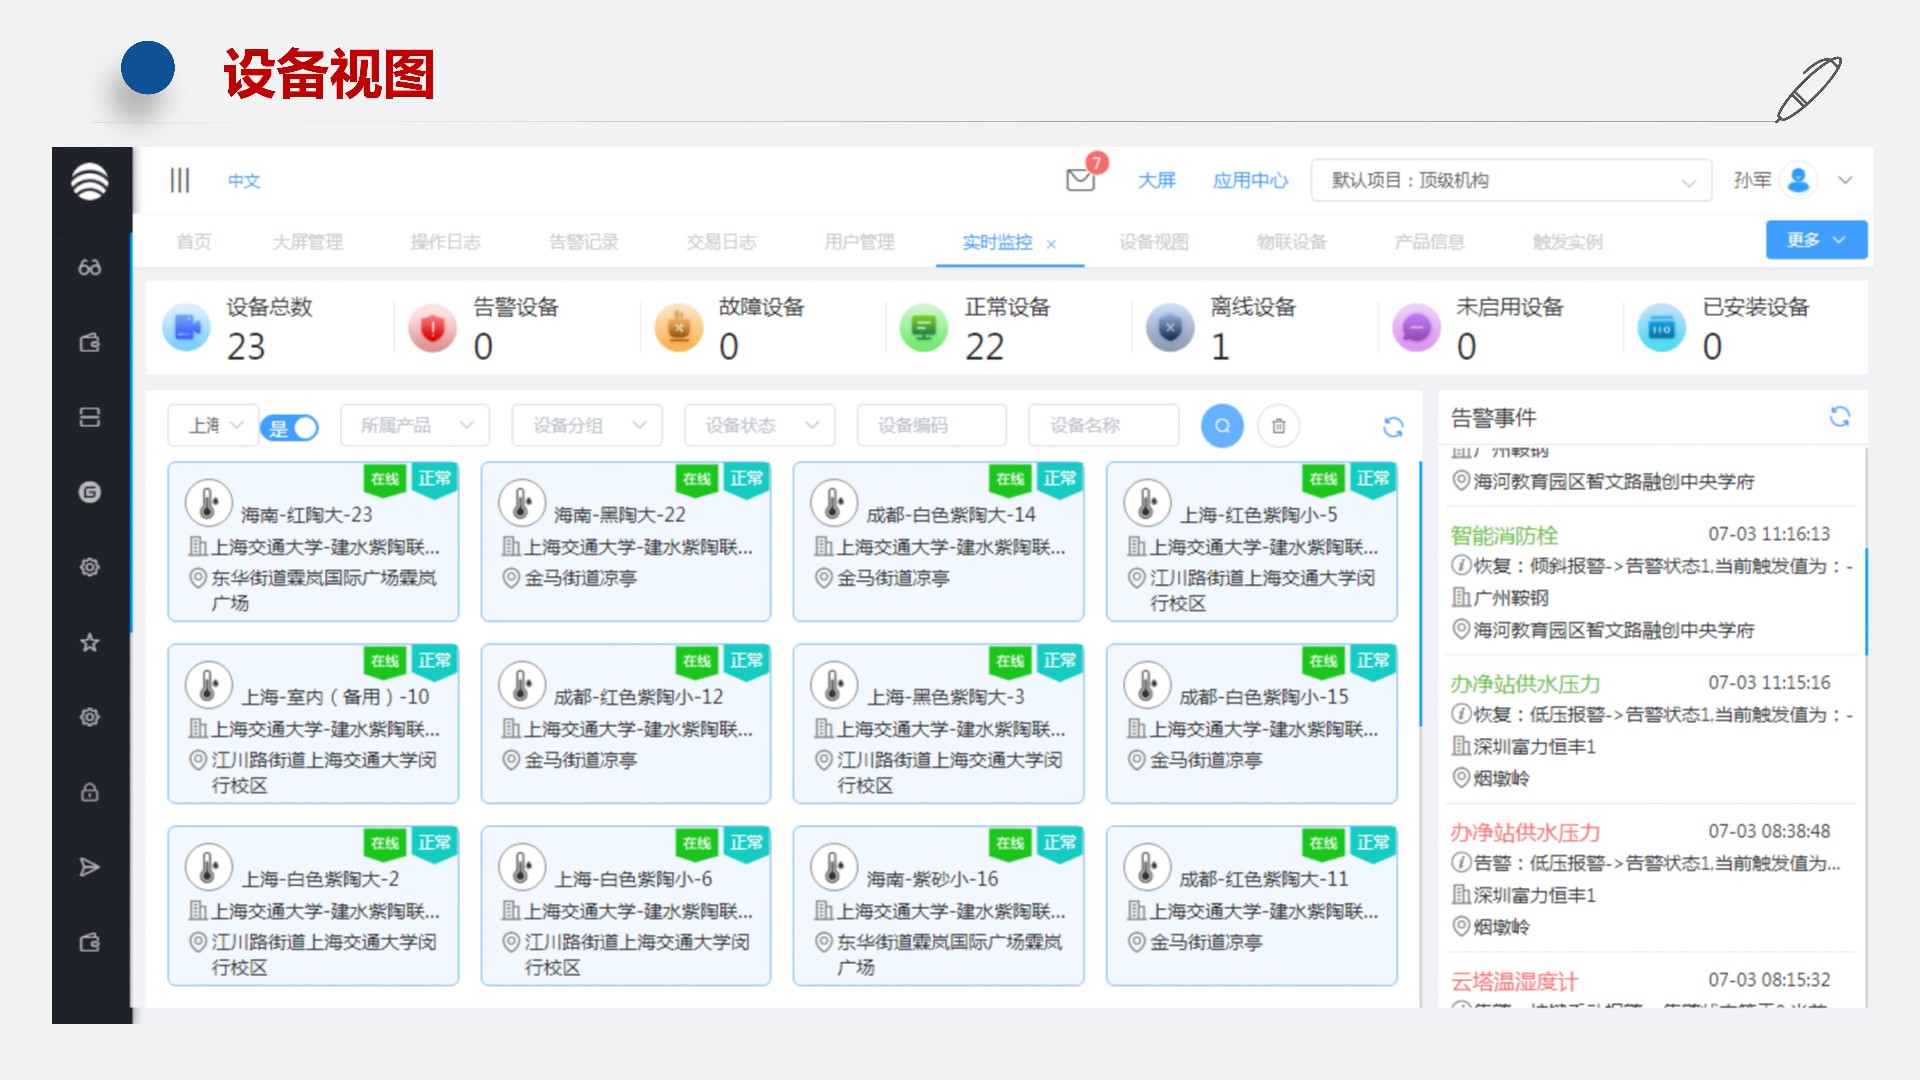Open the 默认项目 顶级机构 selector
1920x1080 pixels.
pyautogui.click(x=1511, y=181)
